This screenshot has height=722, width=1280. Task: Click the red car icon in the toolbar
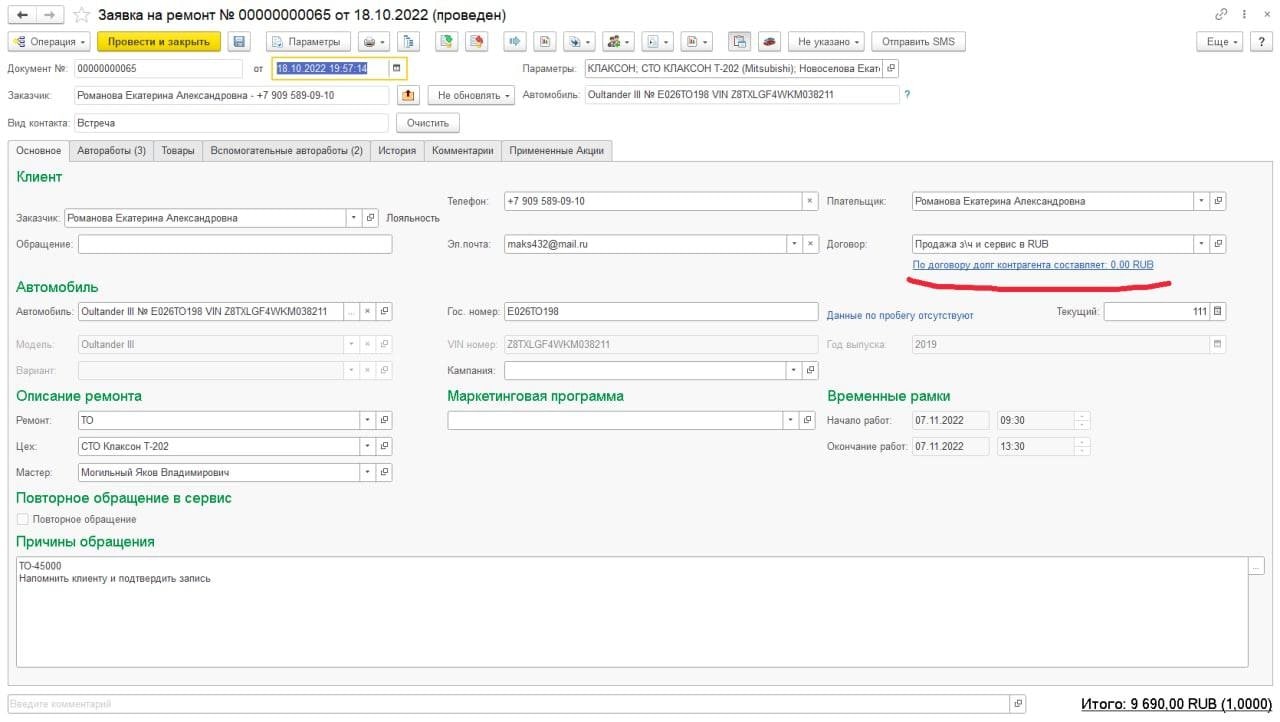[x=768, y=42]
